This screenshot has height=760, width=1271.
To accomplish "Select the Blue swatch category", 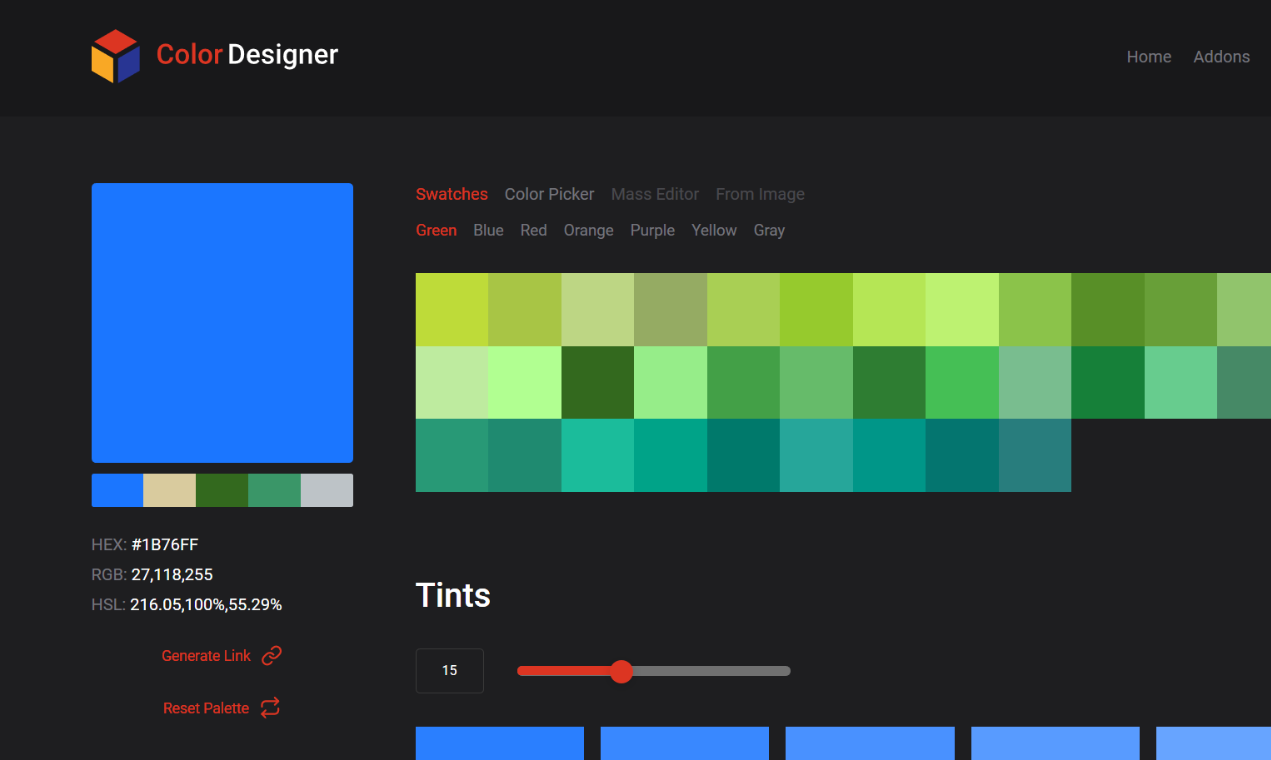I will [x=488, y=230].
